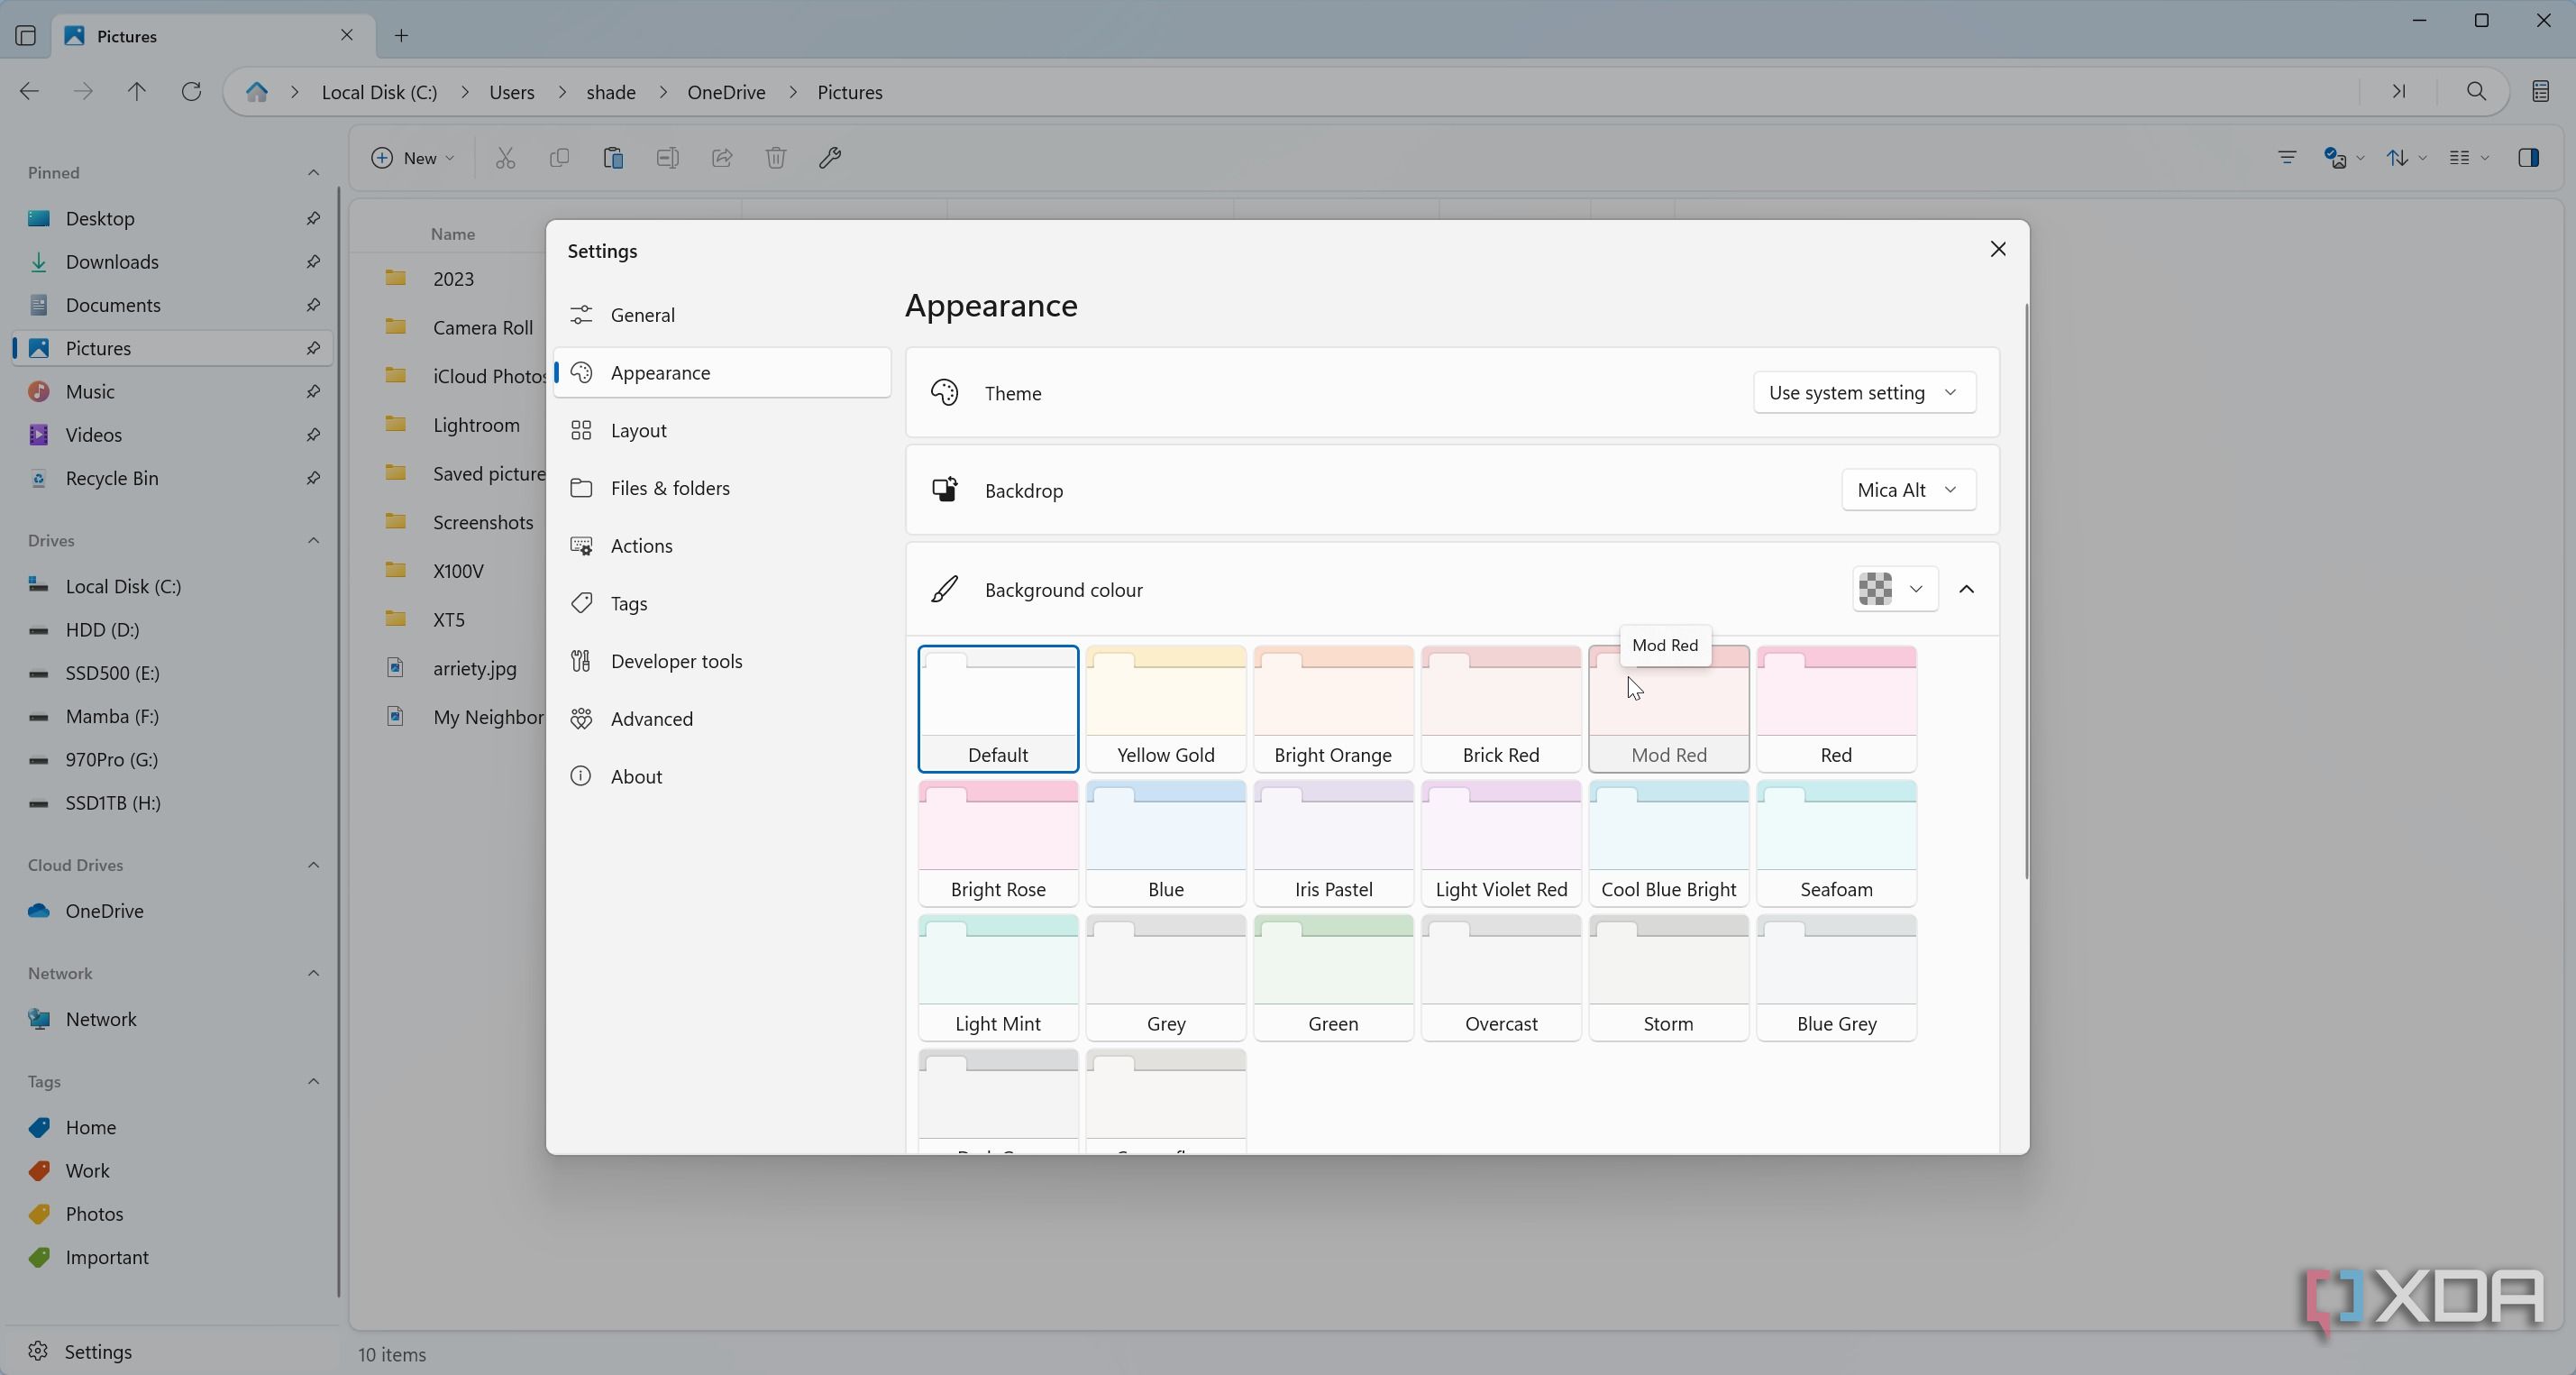Collapse the Drives sidebar section
Viewport: 2576px width, 1375px height.
coord(313,541)
